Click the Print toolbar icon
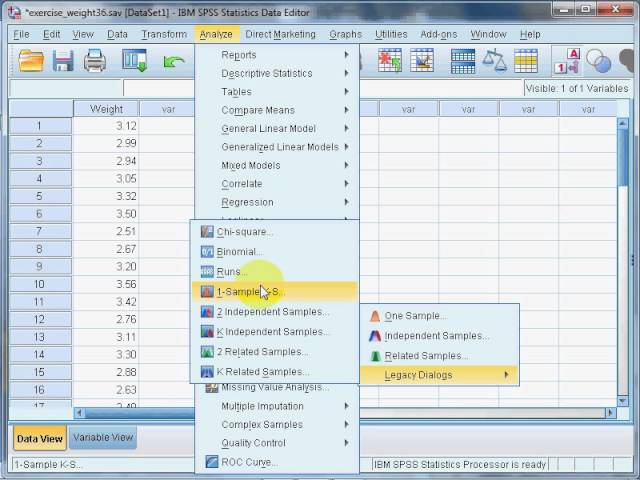 point(95,61)
